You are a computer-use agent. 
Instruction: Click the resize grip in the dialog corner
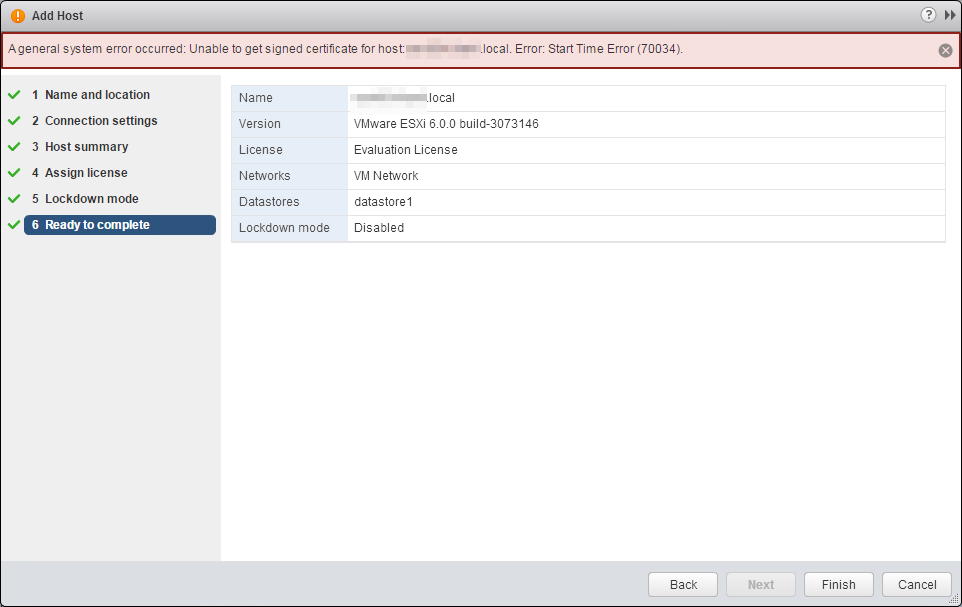coord(954,600)
